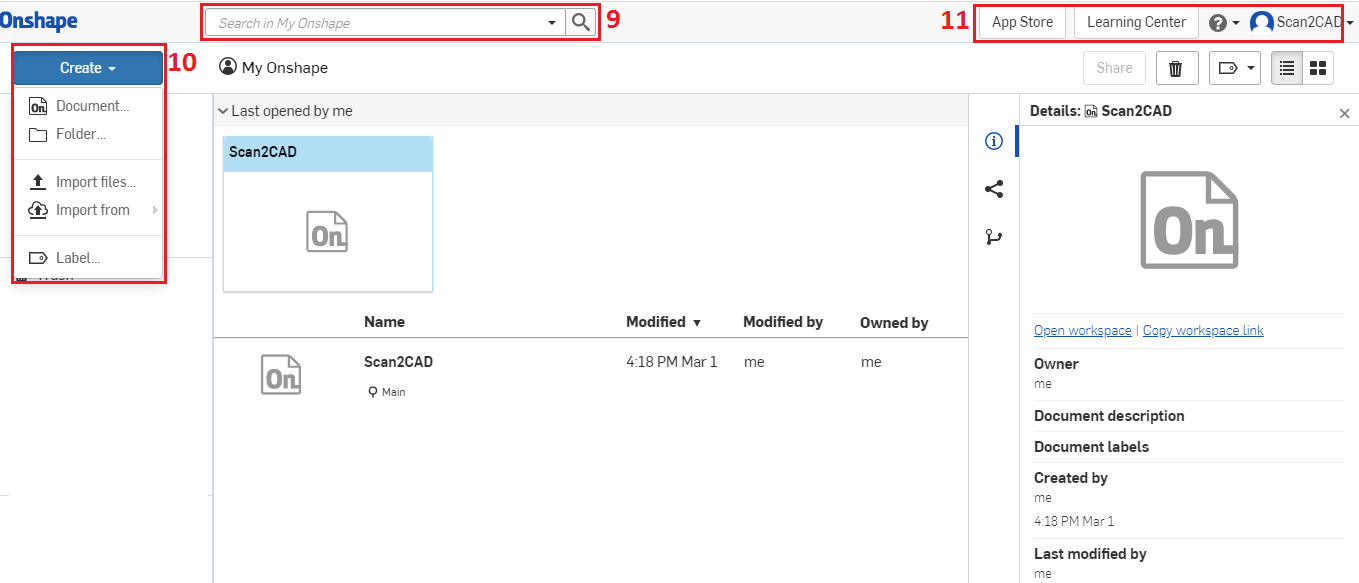Image resolution: width=1359 pixels, height=583 pixels.
Task: Click the search magnifier icon
Action: point(580,22)
